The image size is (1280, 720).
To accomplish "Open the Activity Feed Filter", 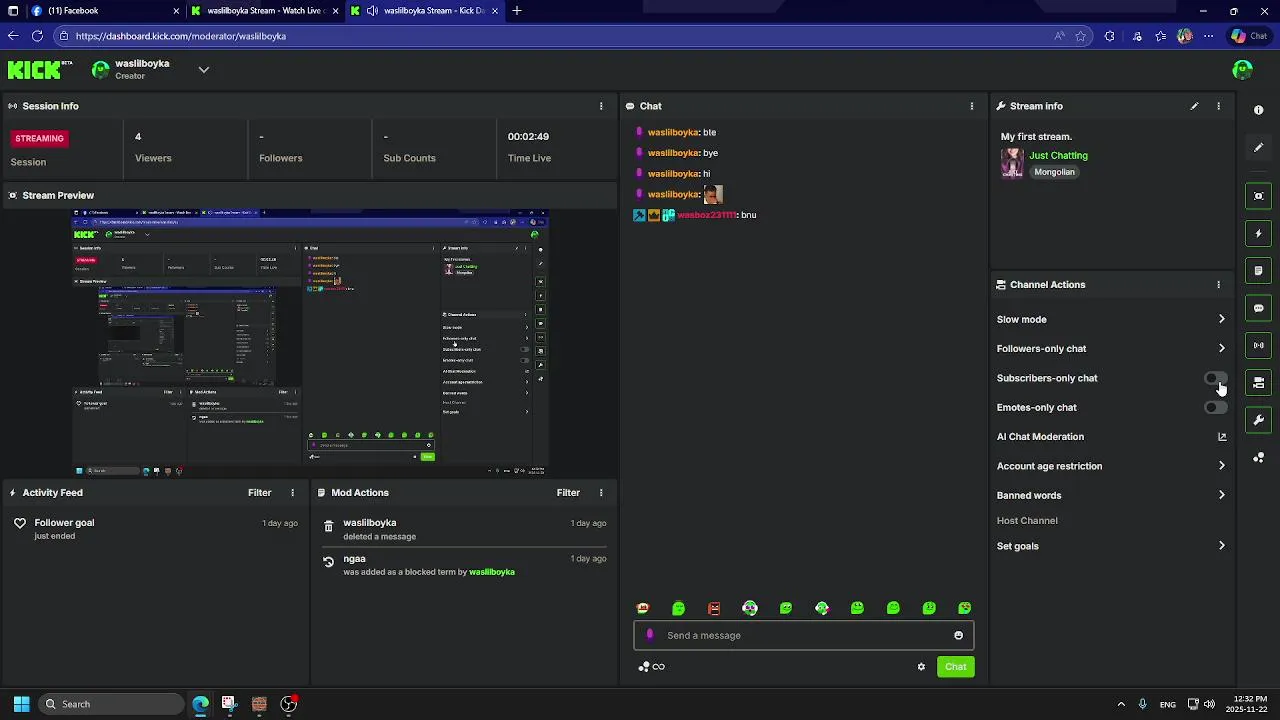I will 260,493.
